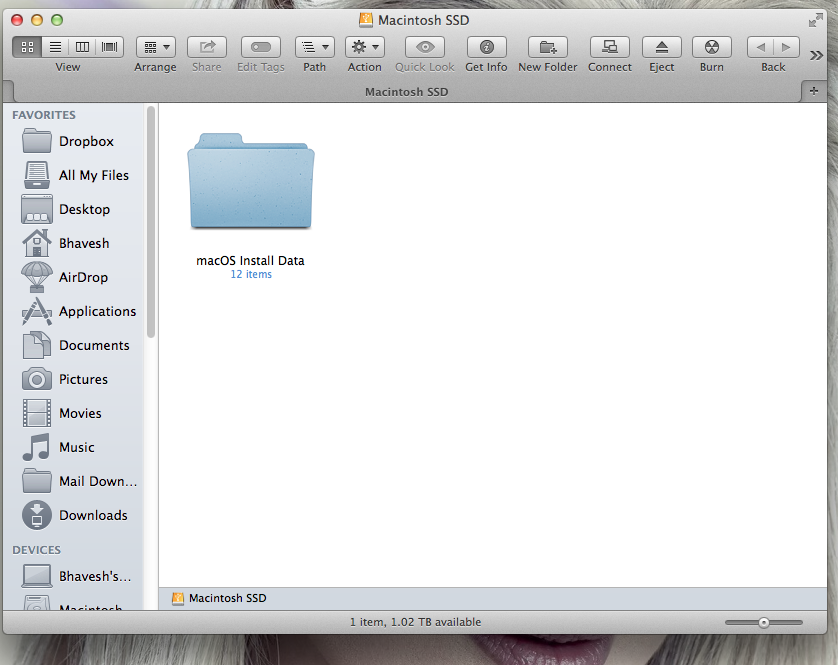Image resolution: width=838 pixels, height=665 pixels.
Task: Click the Eject toolbar icon
Action: coord(662,47)
